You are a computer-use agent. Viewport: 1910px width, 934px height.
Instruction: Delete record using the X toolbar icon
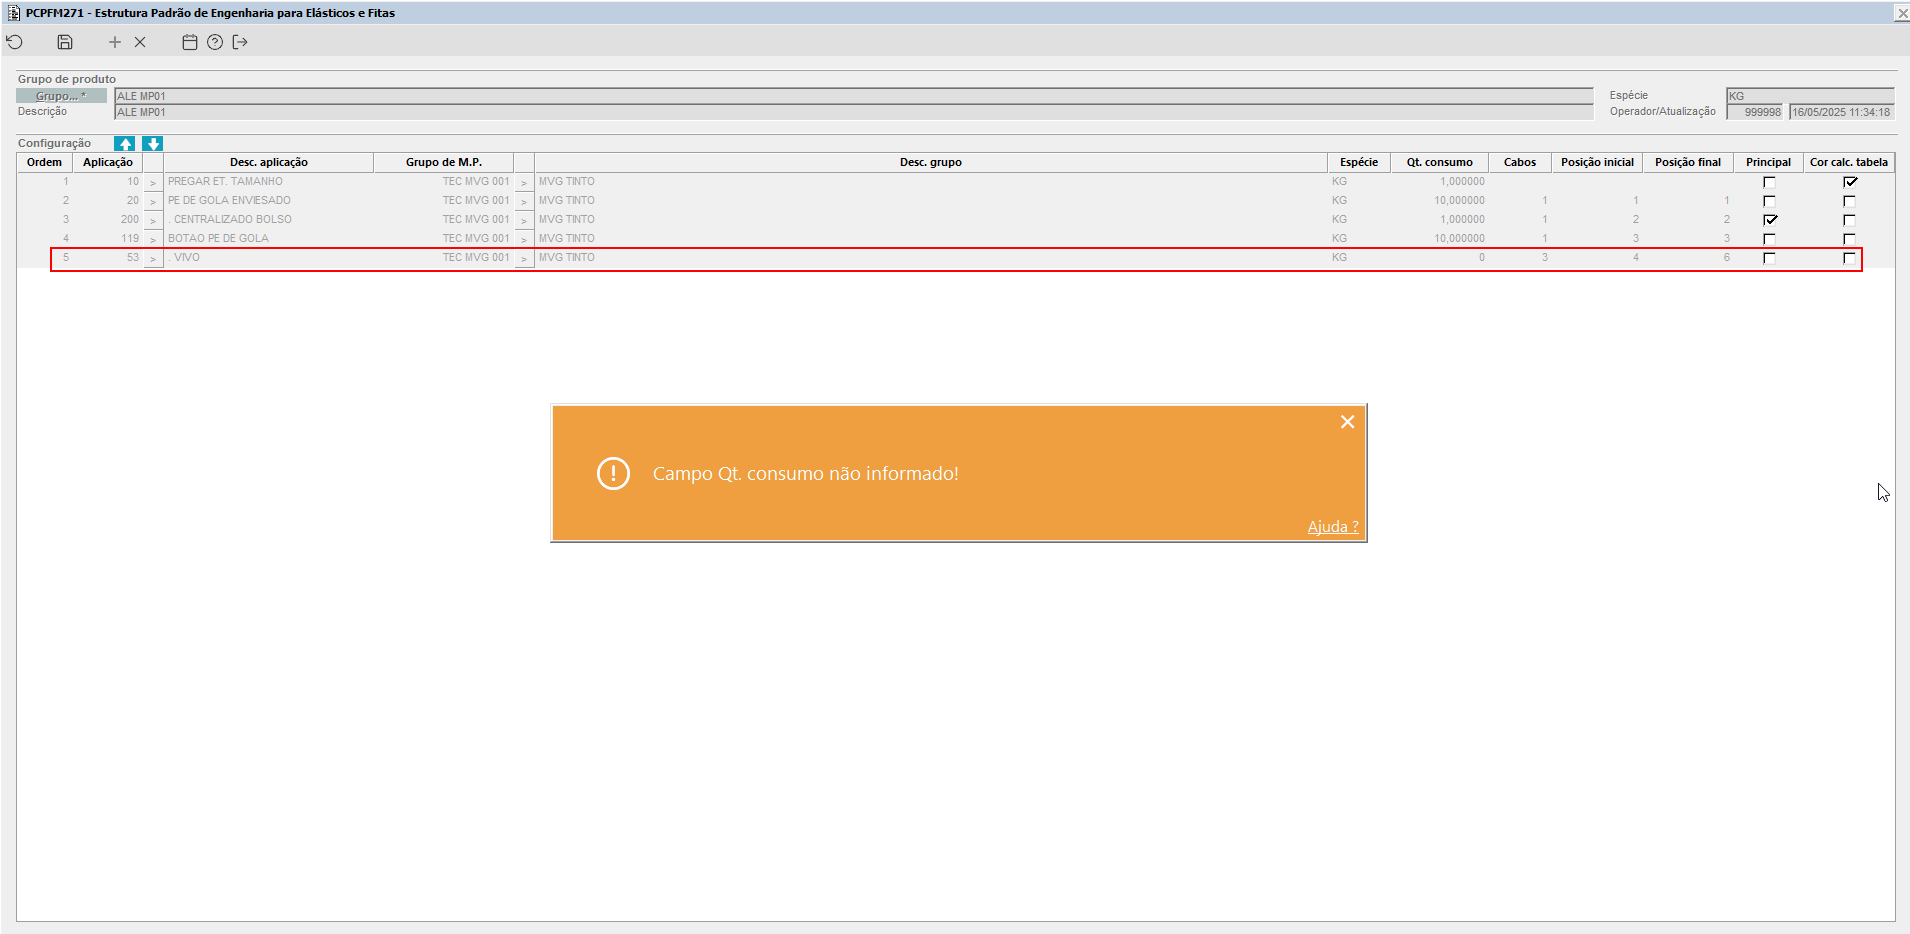pos(140,42)
